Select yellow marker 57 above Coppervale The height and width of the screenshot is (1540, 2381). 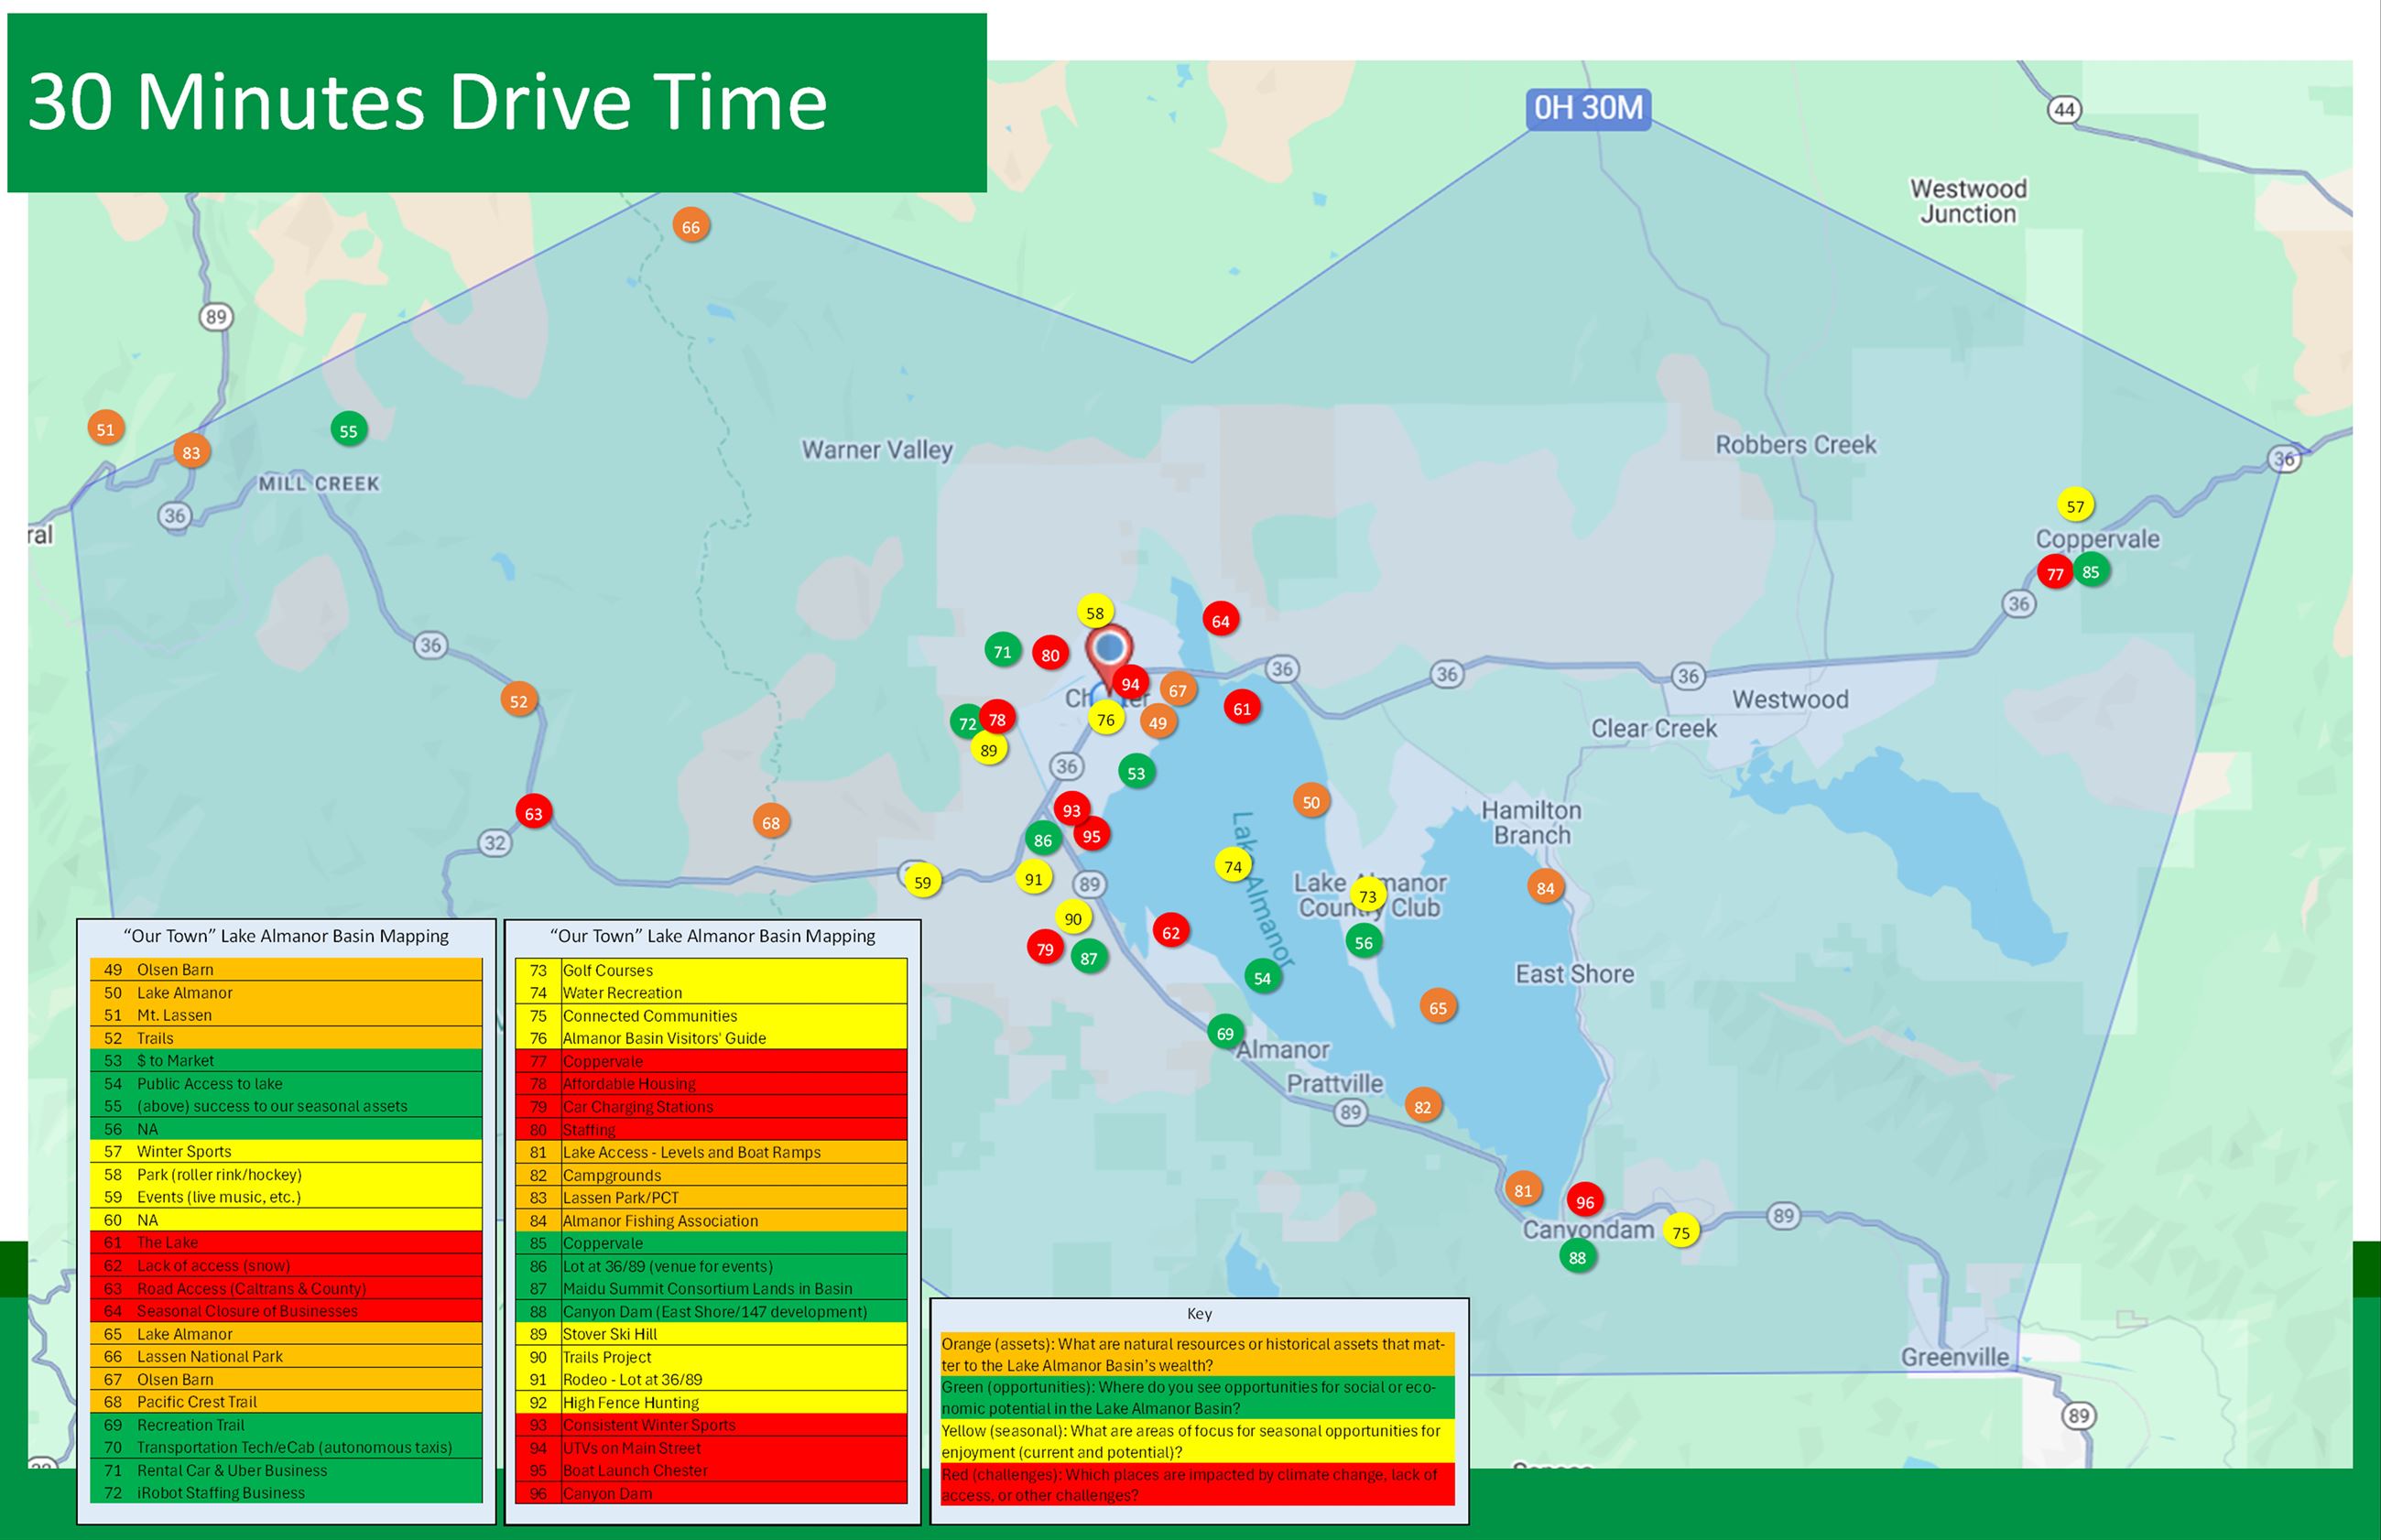2075,506
